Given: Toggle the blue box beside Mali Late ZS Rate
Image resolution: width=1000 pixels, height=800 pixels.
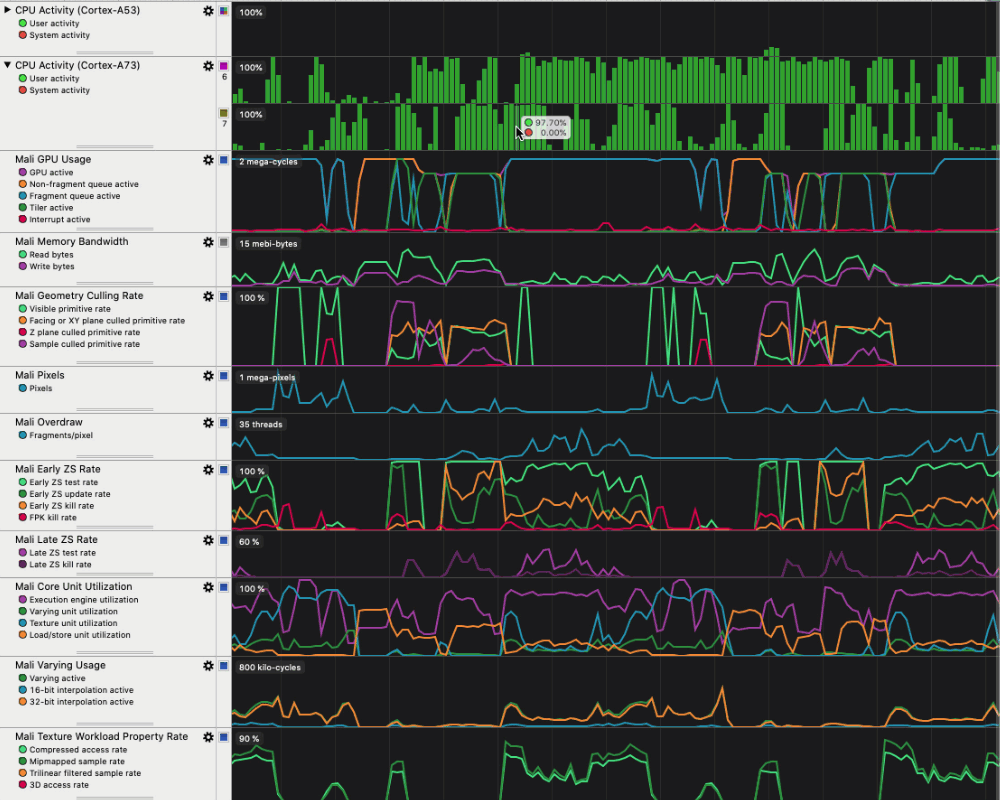Looking at the screenshot, I should [224, 541].
